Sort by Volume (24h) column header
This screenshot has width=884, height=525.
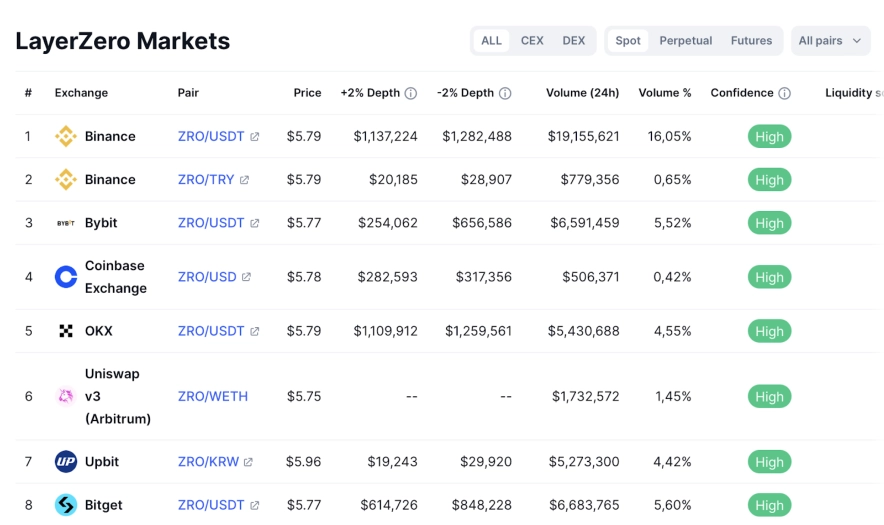582,93
